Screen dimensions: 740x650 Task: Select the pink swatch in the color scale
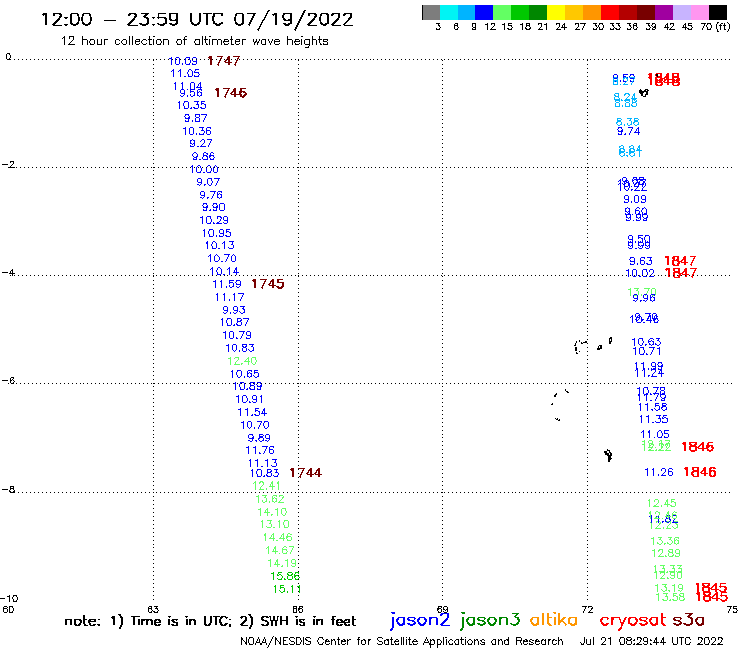click(699, 12)
